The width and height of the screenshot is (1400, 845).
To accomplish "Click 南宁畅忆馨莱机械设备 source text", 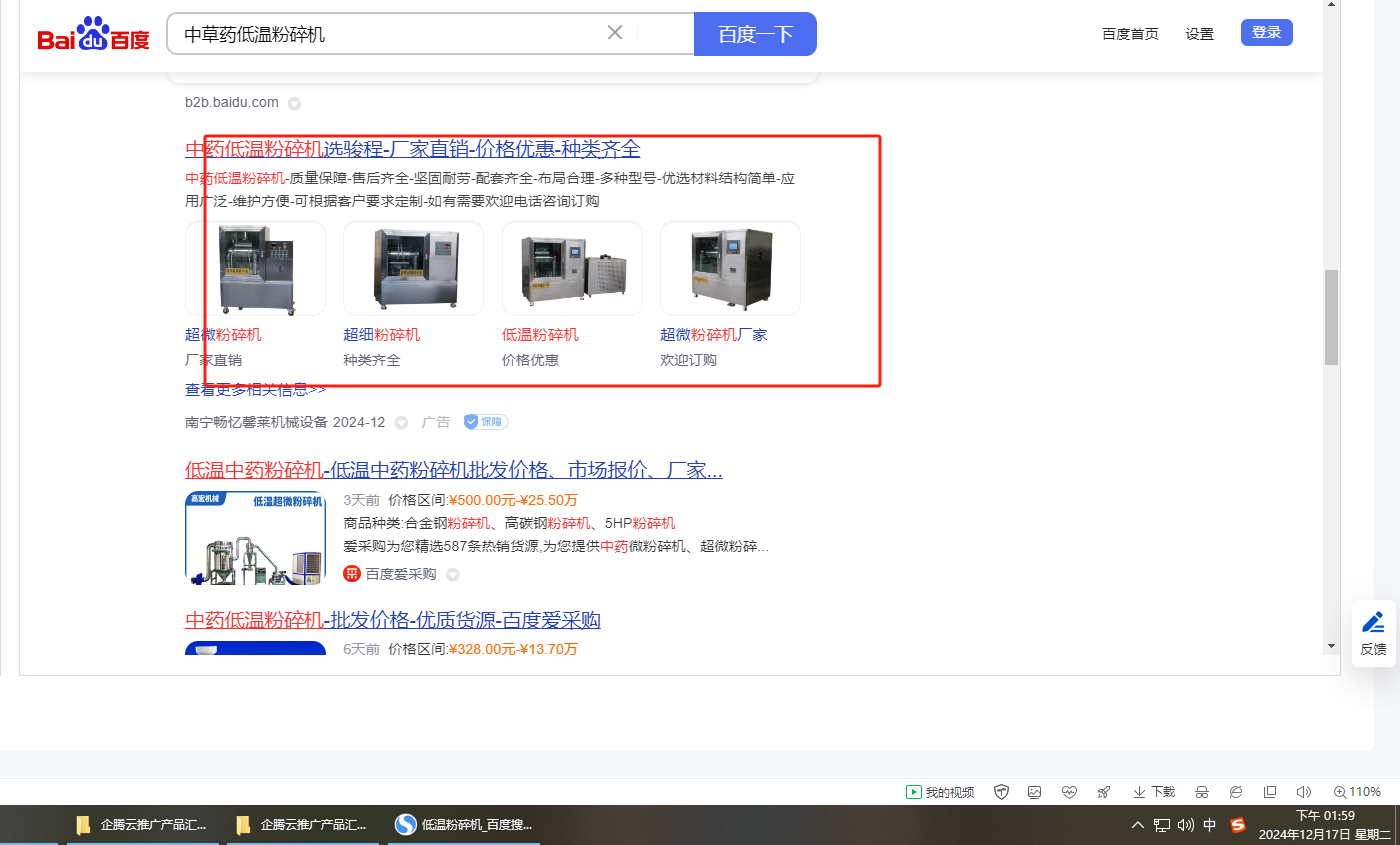I will coord(256,422).
